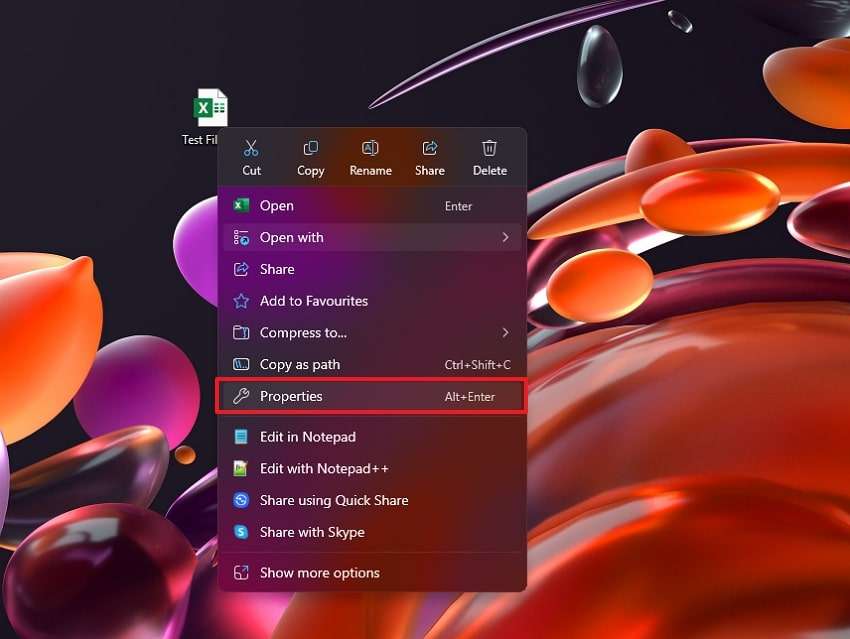Click the Cut scissors icon
850x639 pixels.
pos(251,148)
